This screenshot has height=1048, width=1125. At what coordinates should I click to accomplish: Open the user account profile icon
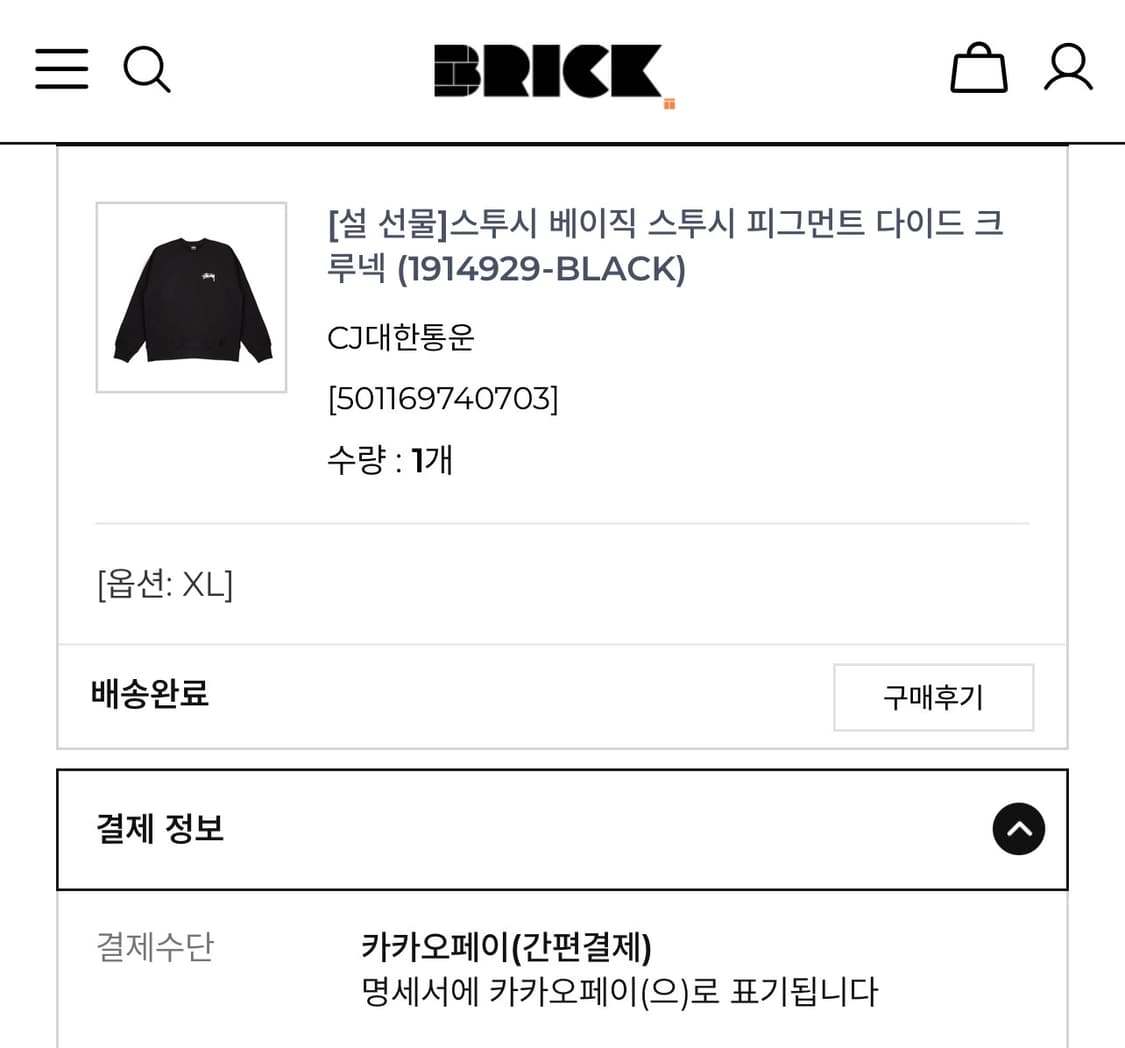click(1069, 68)
